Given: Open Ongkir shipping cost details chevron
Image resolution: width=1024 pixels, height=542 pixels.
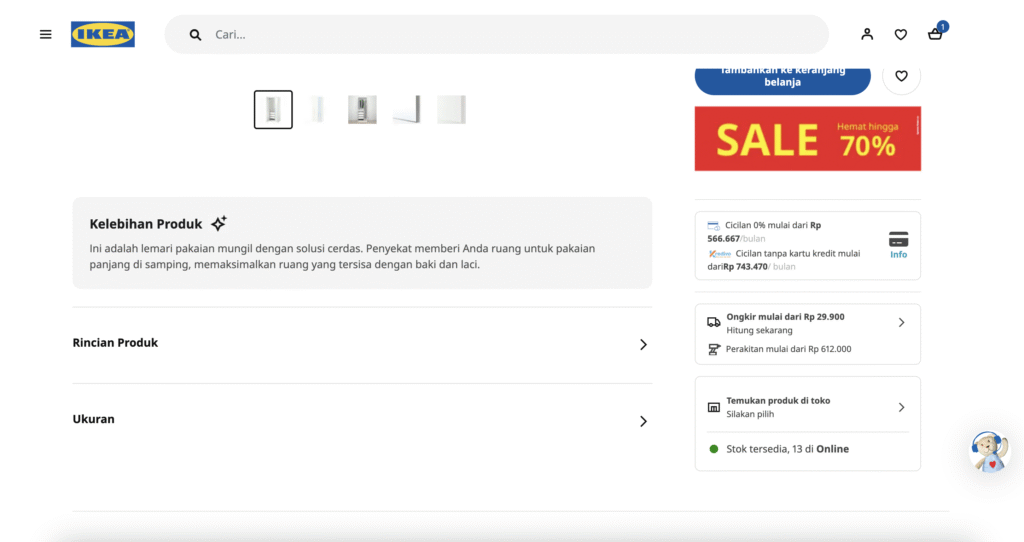Looking at the screenshot, I should (x=901, y=322).
